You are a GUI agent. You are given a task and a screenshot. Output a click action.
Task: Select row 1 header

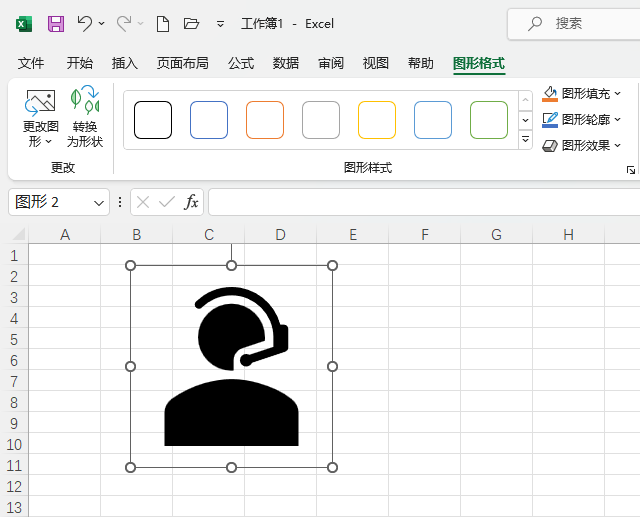point(14,255)
